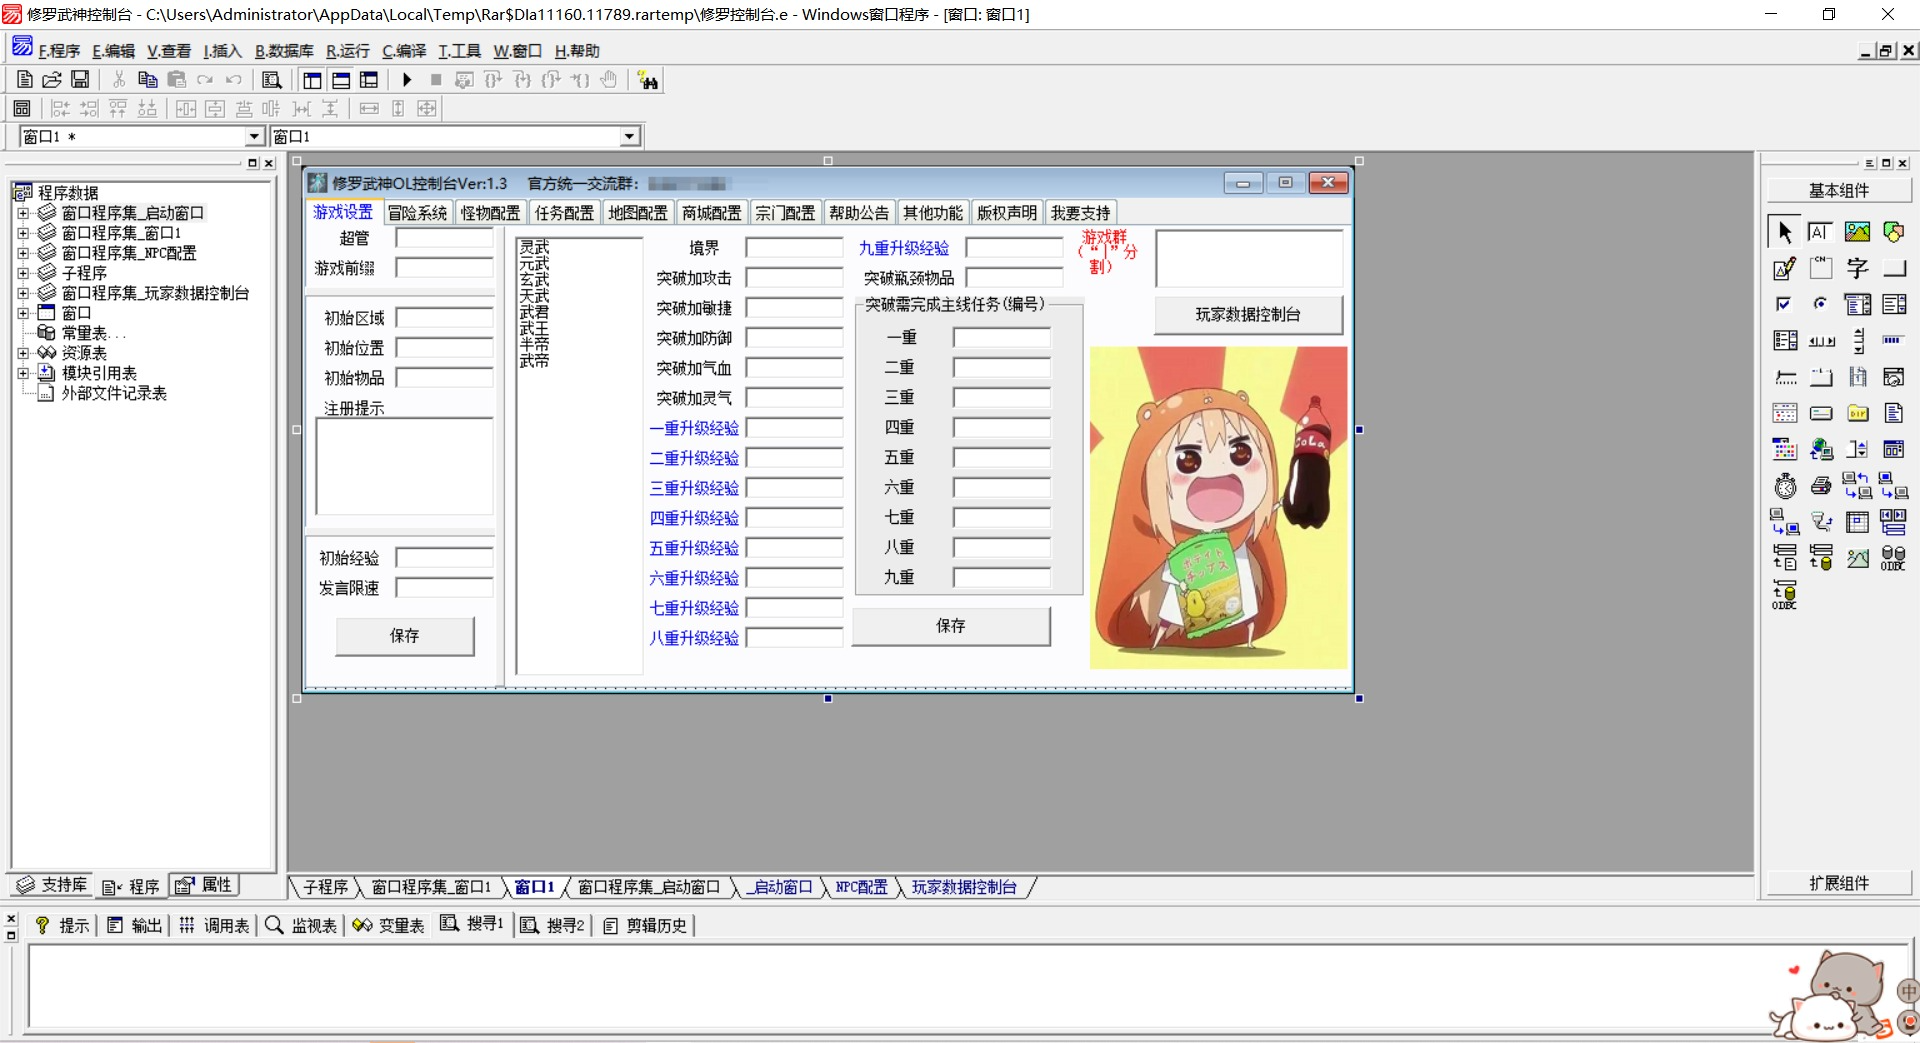Open the R.运行 menu
The width and height of the screenshot is (1920, 1043).
click(347, 51)
